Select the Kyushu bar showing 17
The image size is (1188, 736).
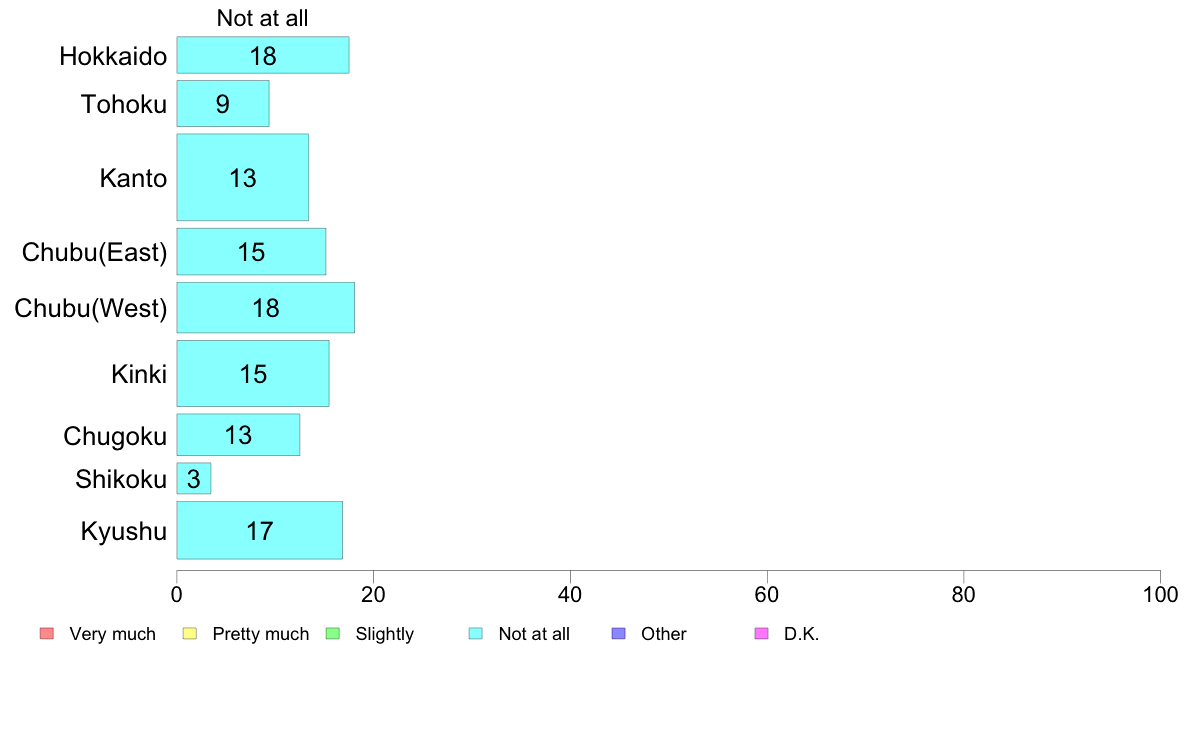click(x=259, y=530)
